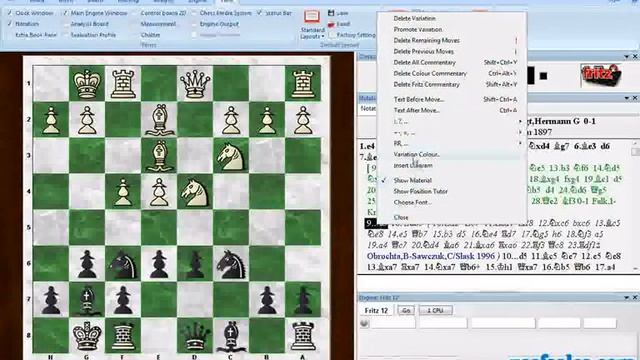Select the black bishop on g7
The width and height of the screenshot is (640, 360).
point(87,300)
